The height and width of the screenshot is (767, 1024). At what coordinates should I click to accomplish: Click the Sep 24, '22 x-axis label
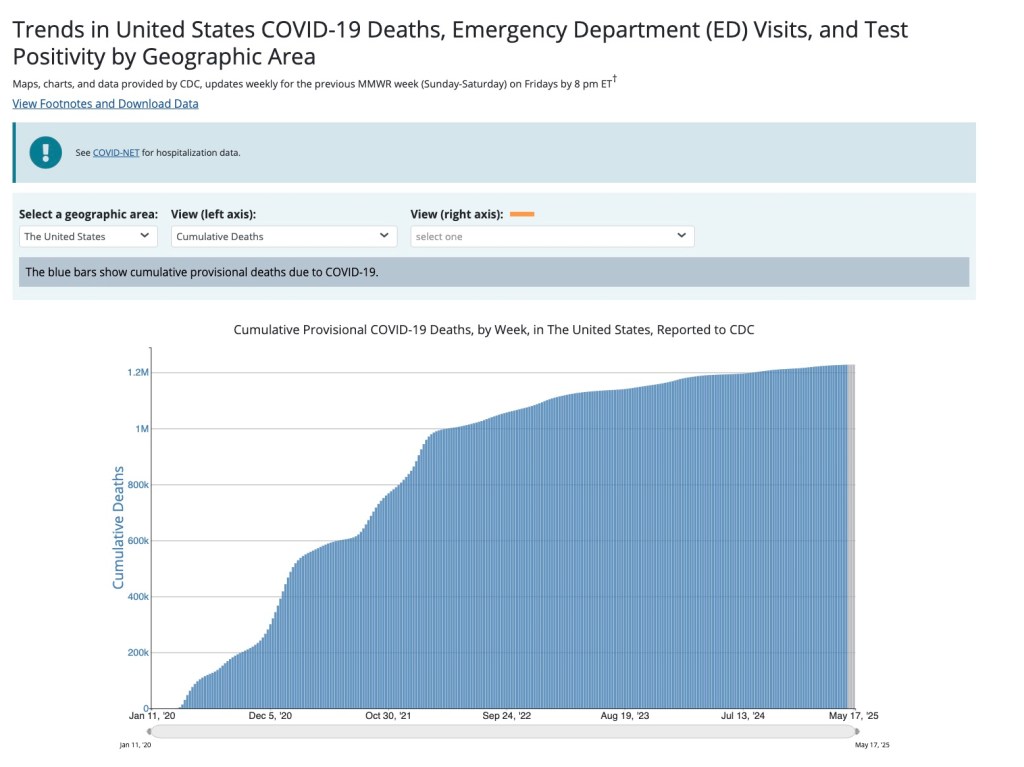(507, 716)
